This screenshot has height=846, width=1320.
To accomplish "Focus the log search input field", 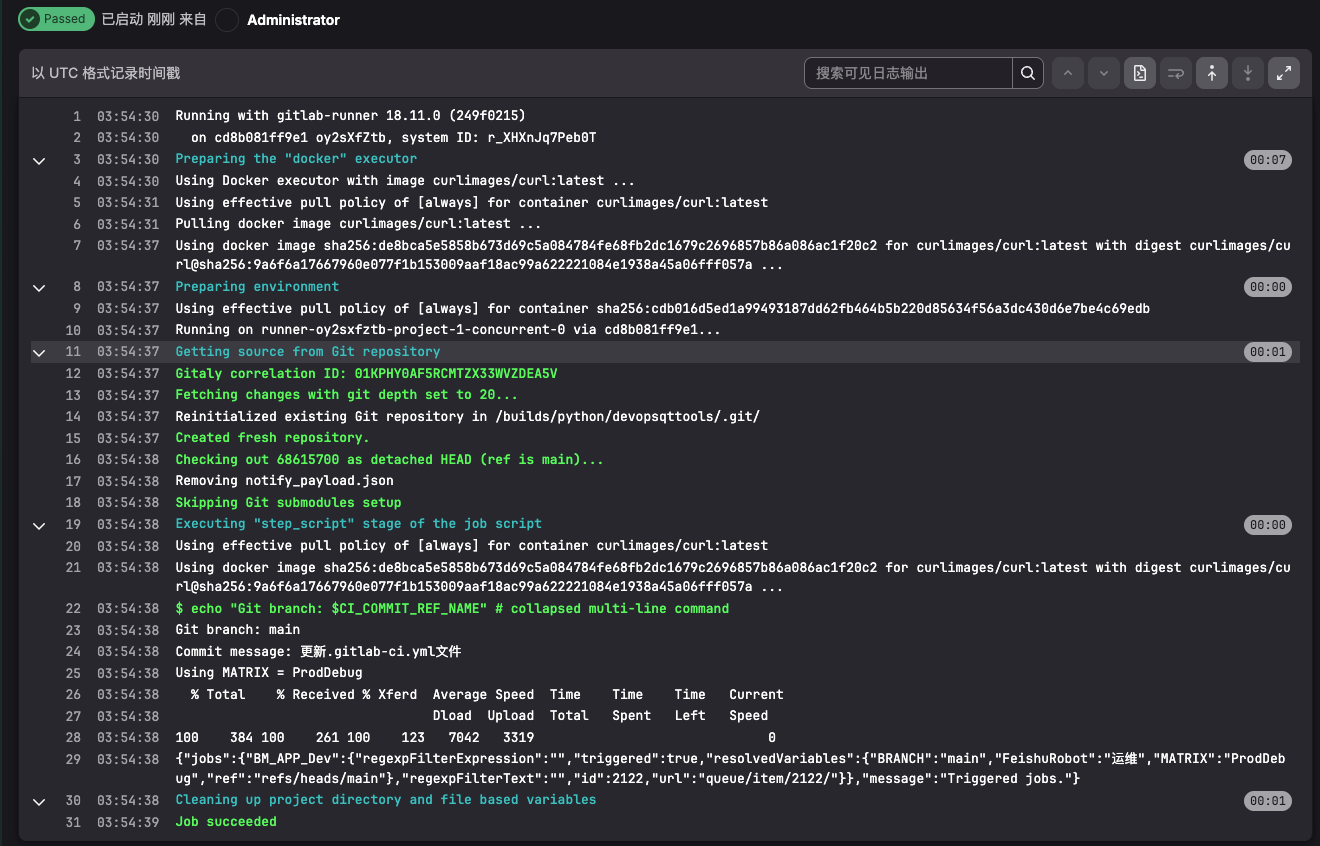I will pos(908,73).
